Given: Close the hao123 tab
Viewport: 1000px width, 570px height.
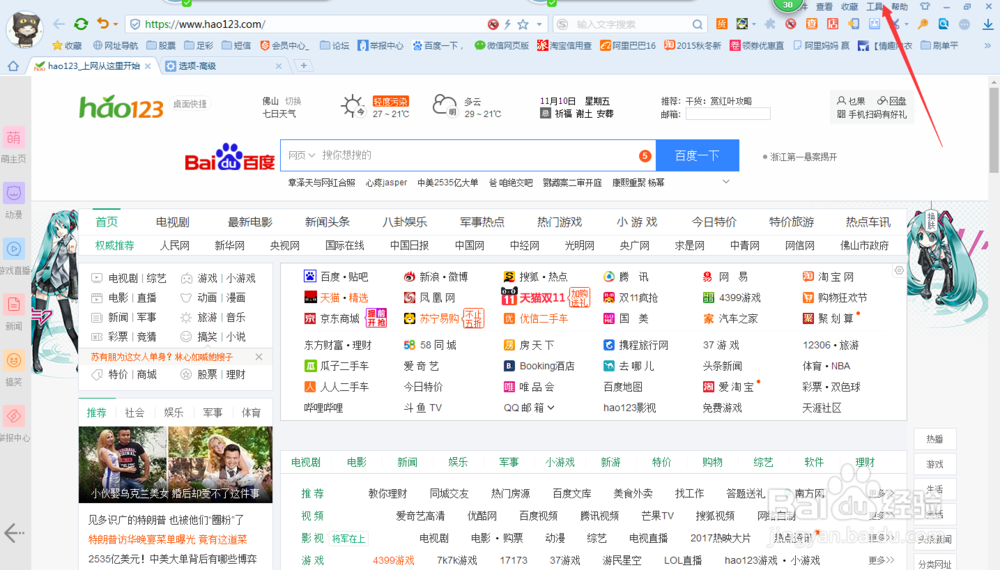Looking at the screenshot, I should [148, 66].
